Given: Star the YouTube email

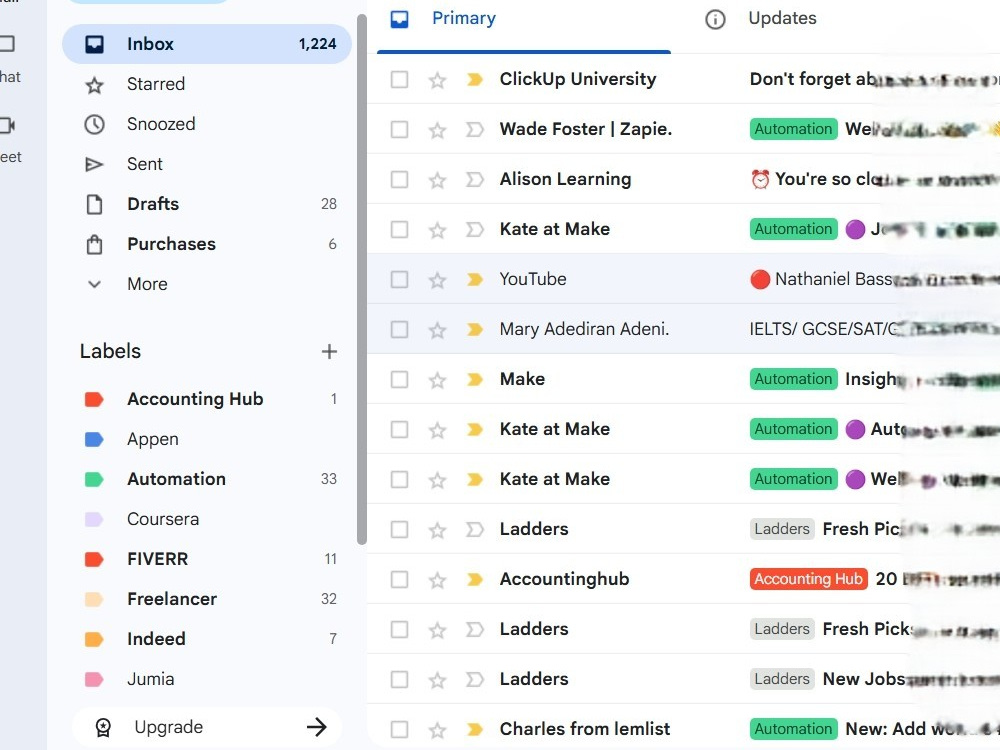Looking at the screenshot, I should pos(437,280).
